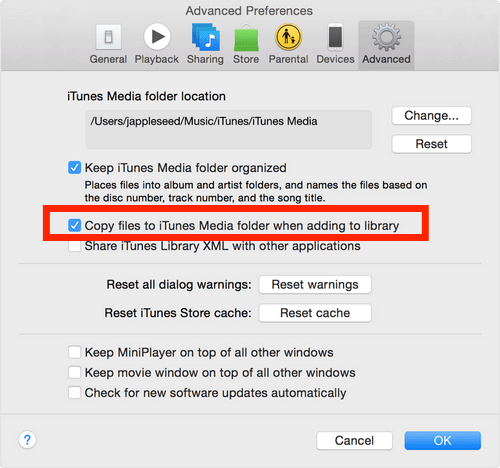Viewport: 500px width, 468px height.
Task: Click the General tab label
Action: point(108,59)
